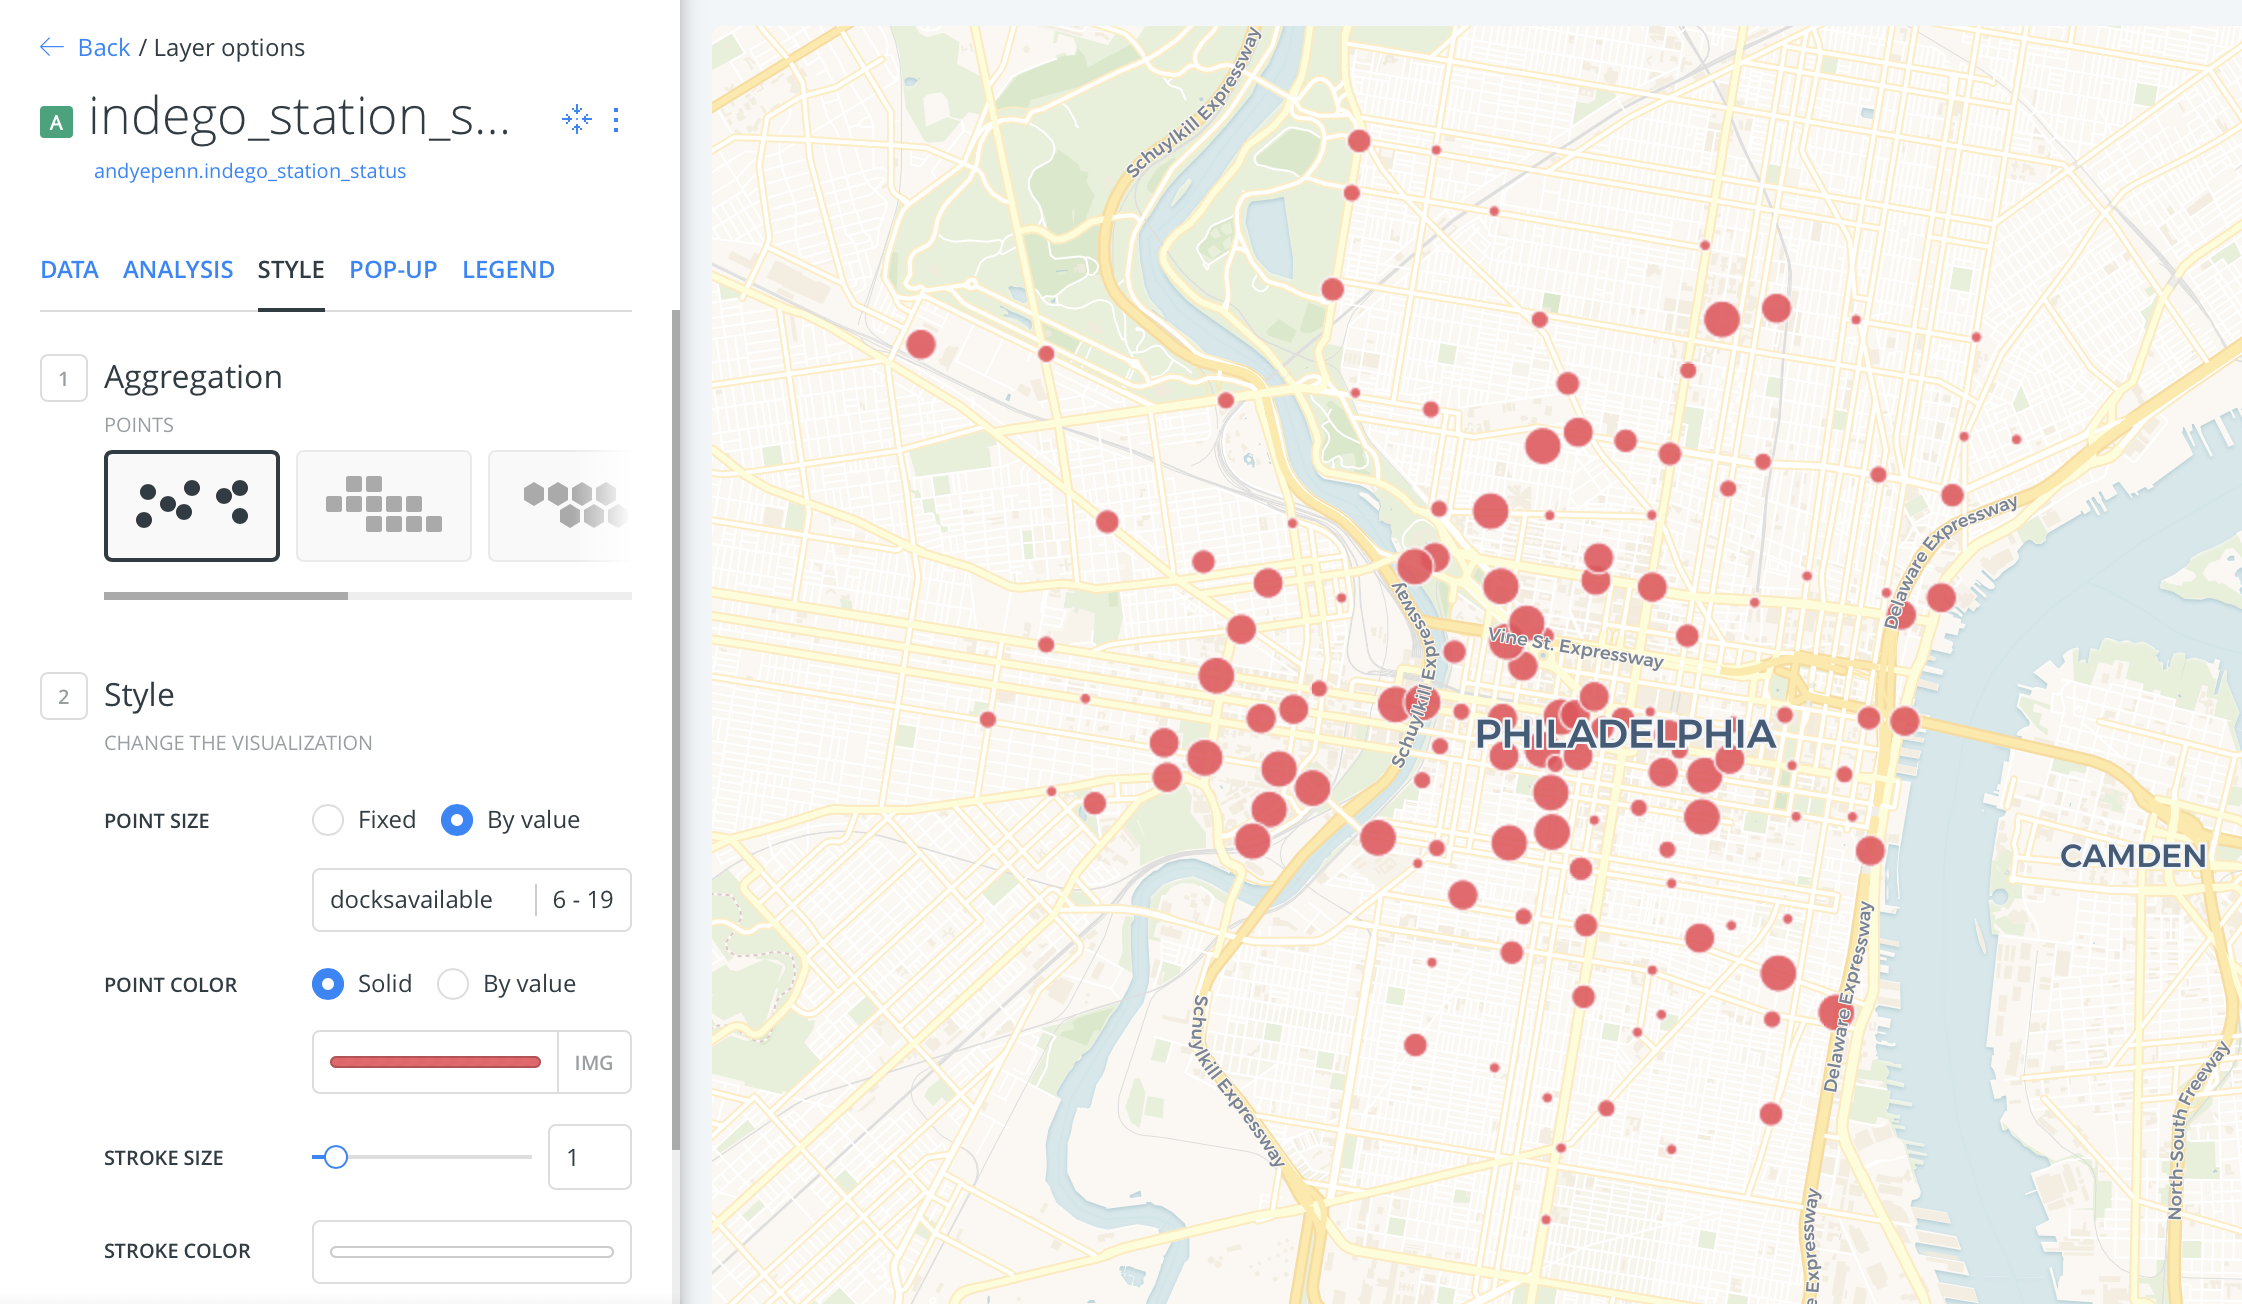The height and width of the screenshot is (1304, 2242).
Task: Select the points aggregation icon
Action: [x=192, y=505]
